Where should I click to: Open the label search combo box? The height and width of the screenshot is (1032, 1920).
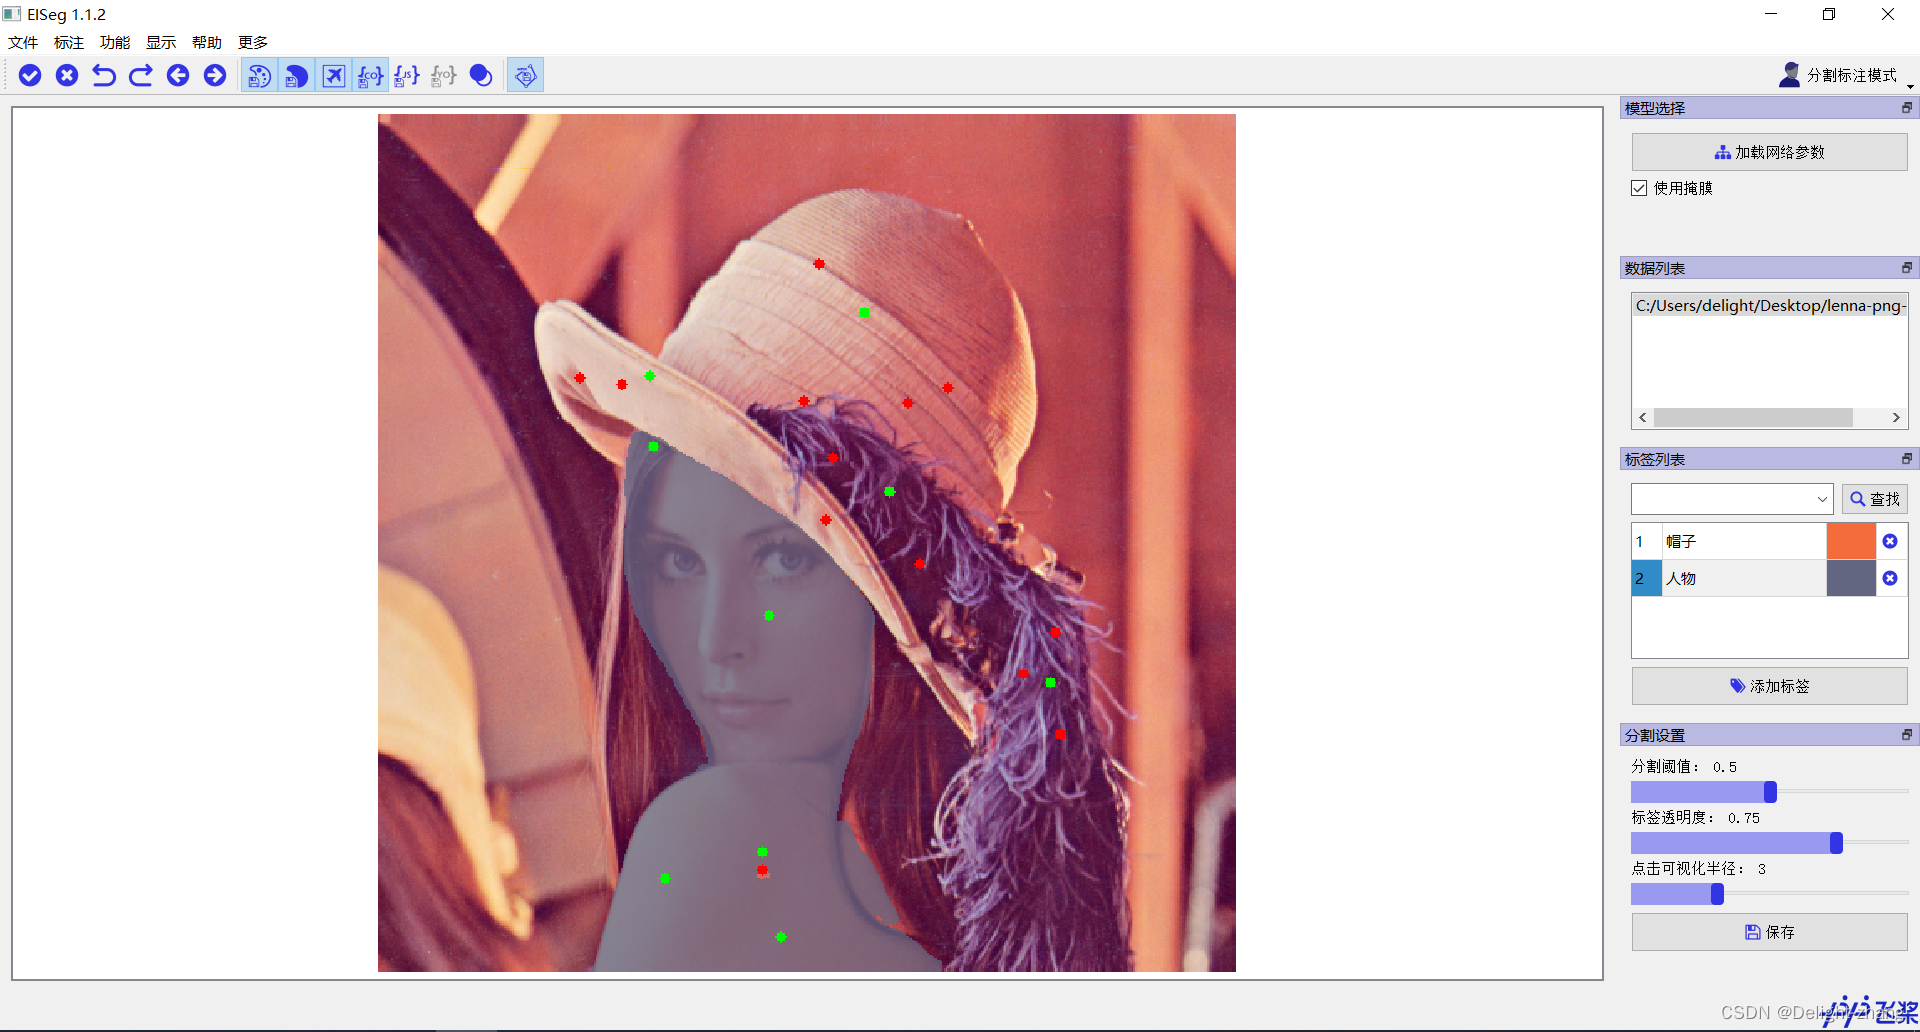(x=1732, y=499)
